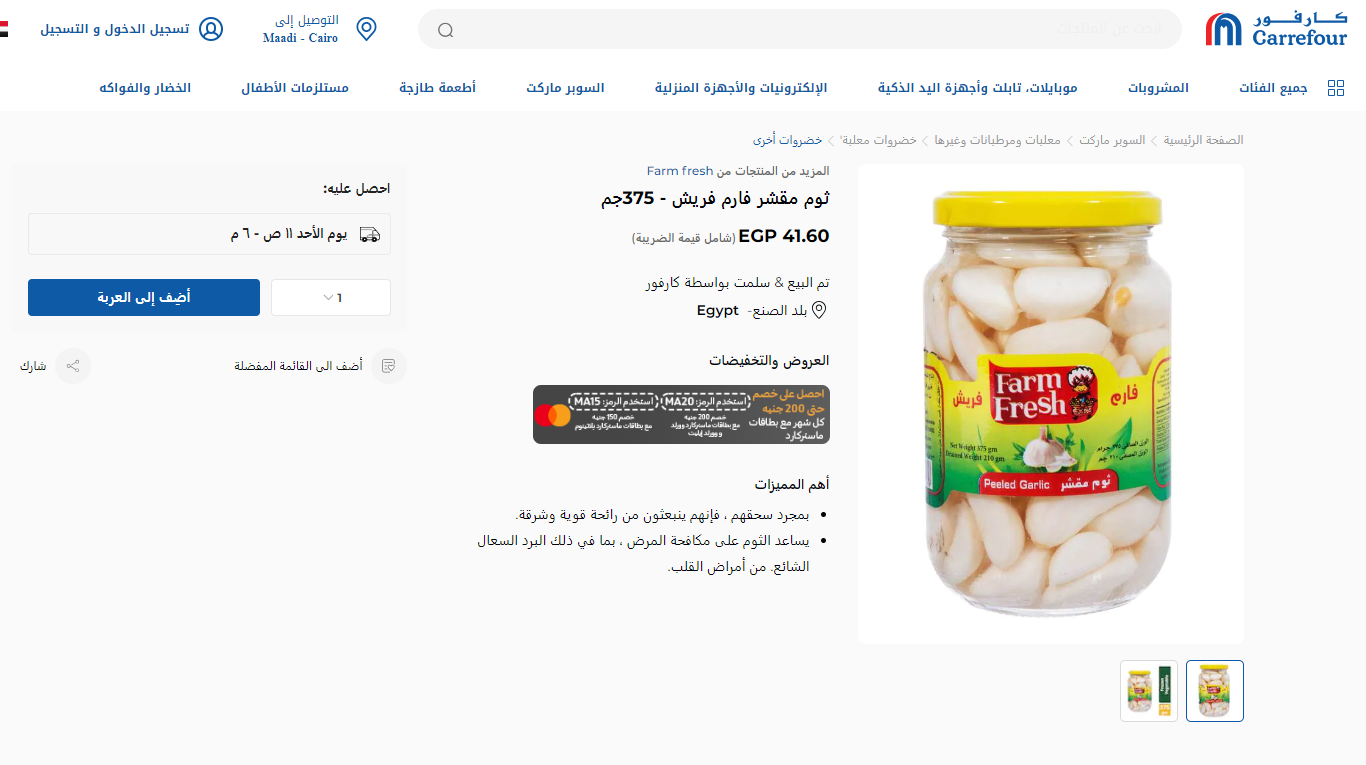The width and height of the screenshot is (1366, 765).
Task: Click the Mastercard discount offer banner
Action: click(x=681, y=414)
